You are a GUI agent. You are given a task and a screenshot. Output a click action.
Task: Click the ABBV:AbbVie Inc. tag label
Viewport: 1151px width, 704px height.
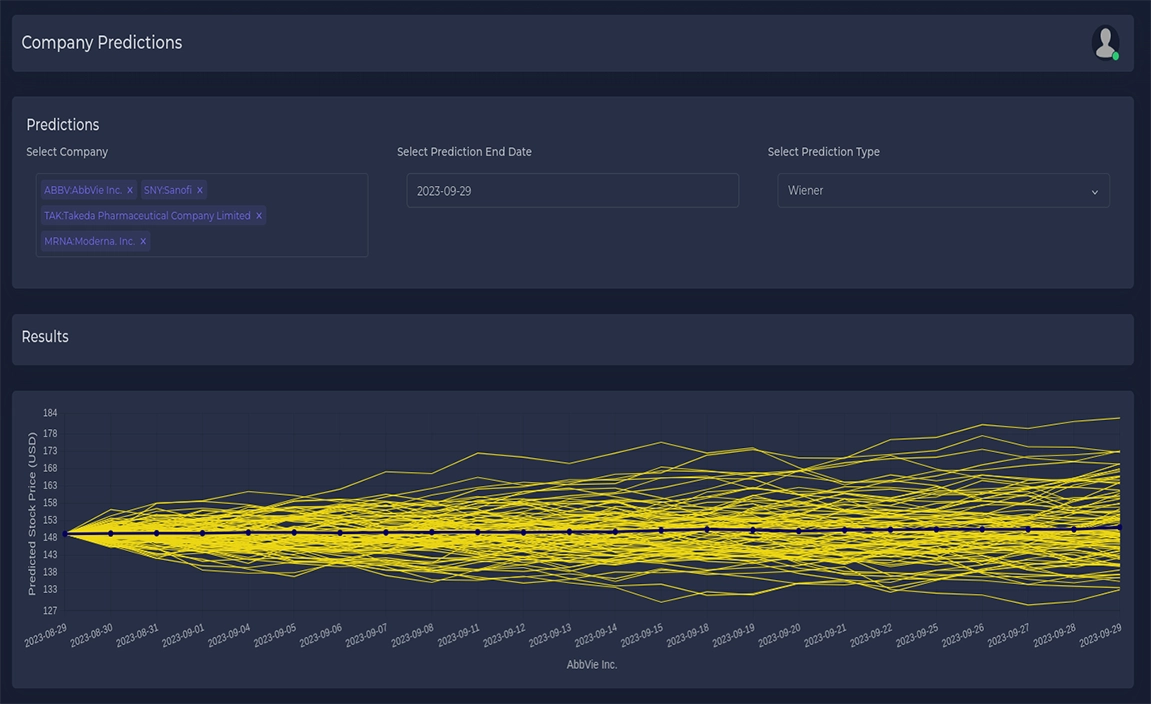[83, 190]
